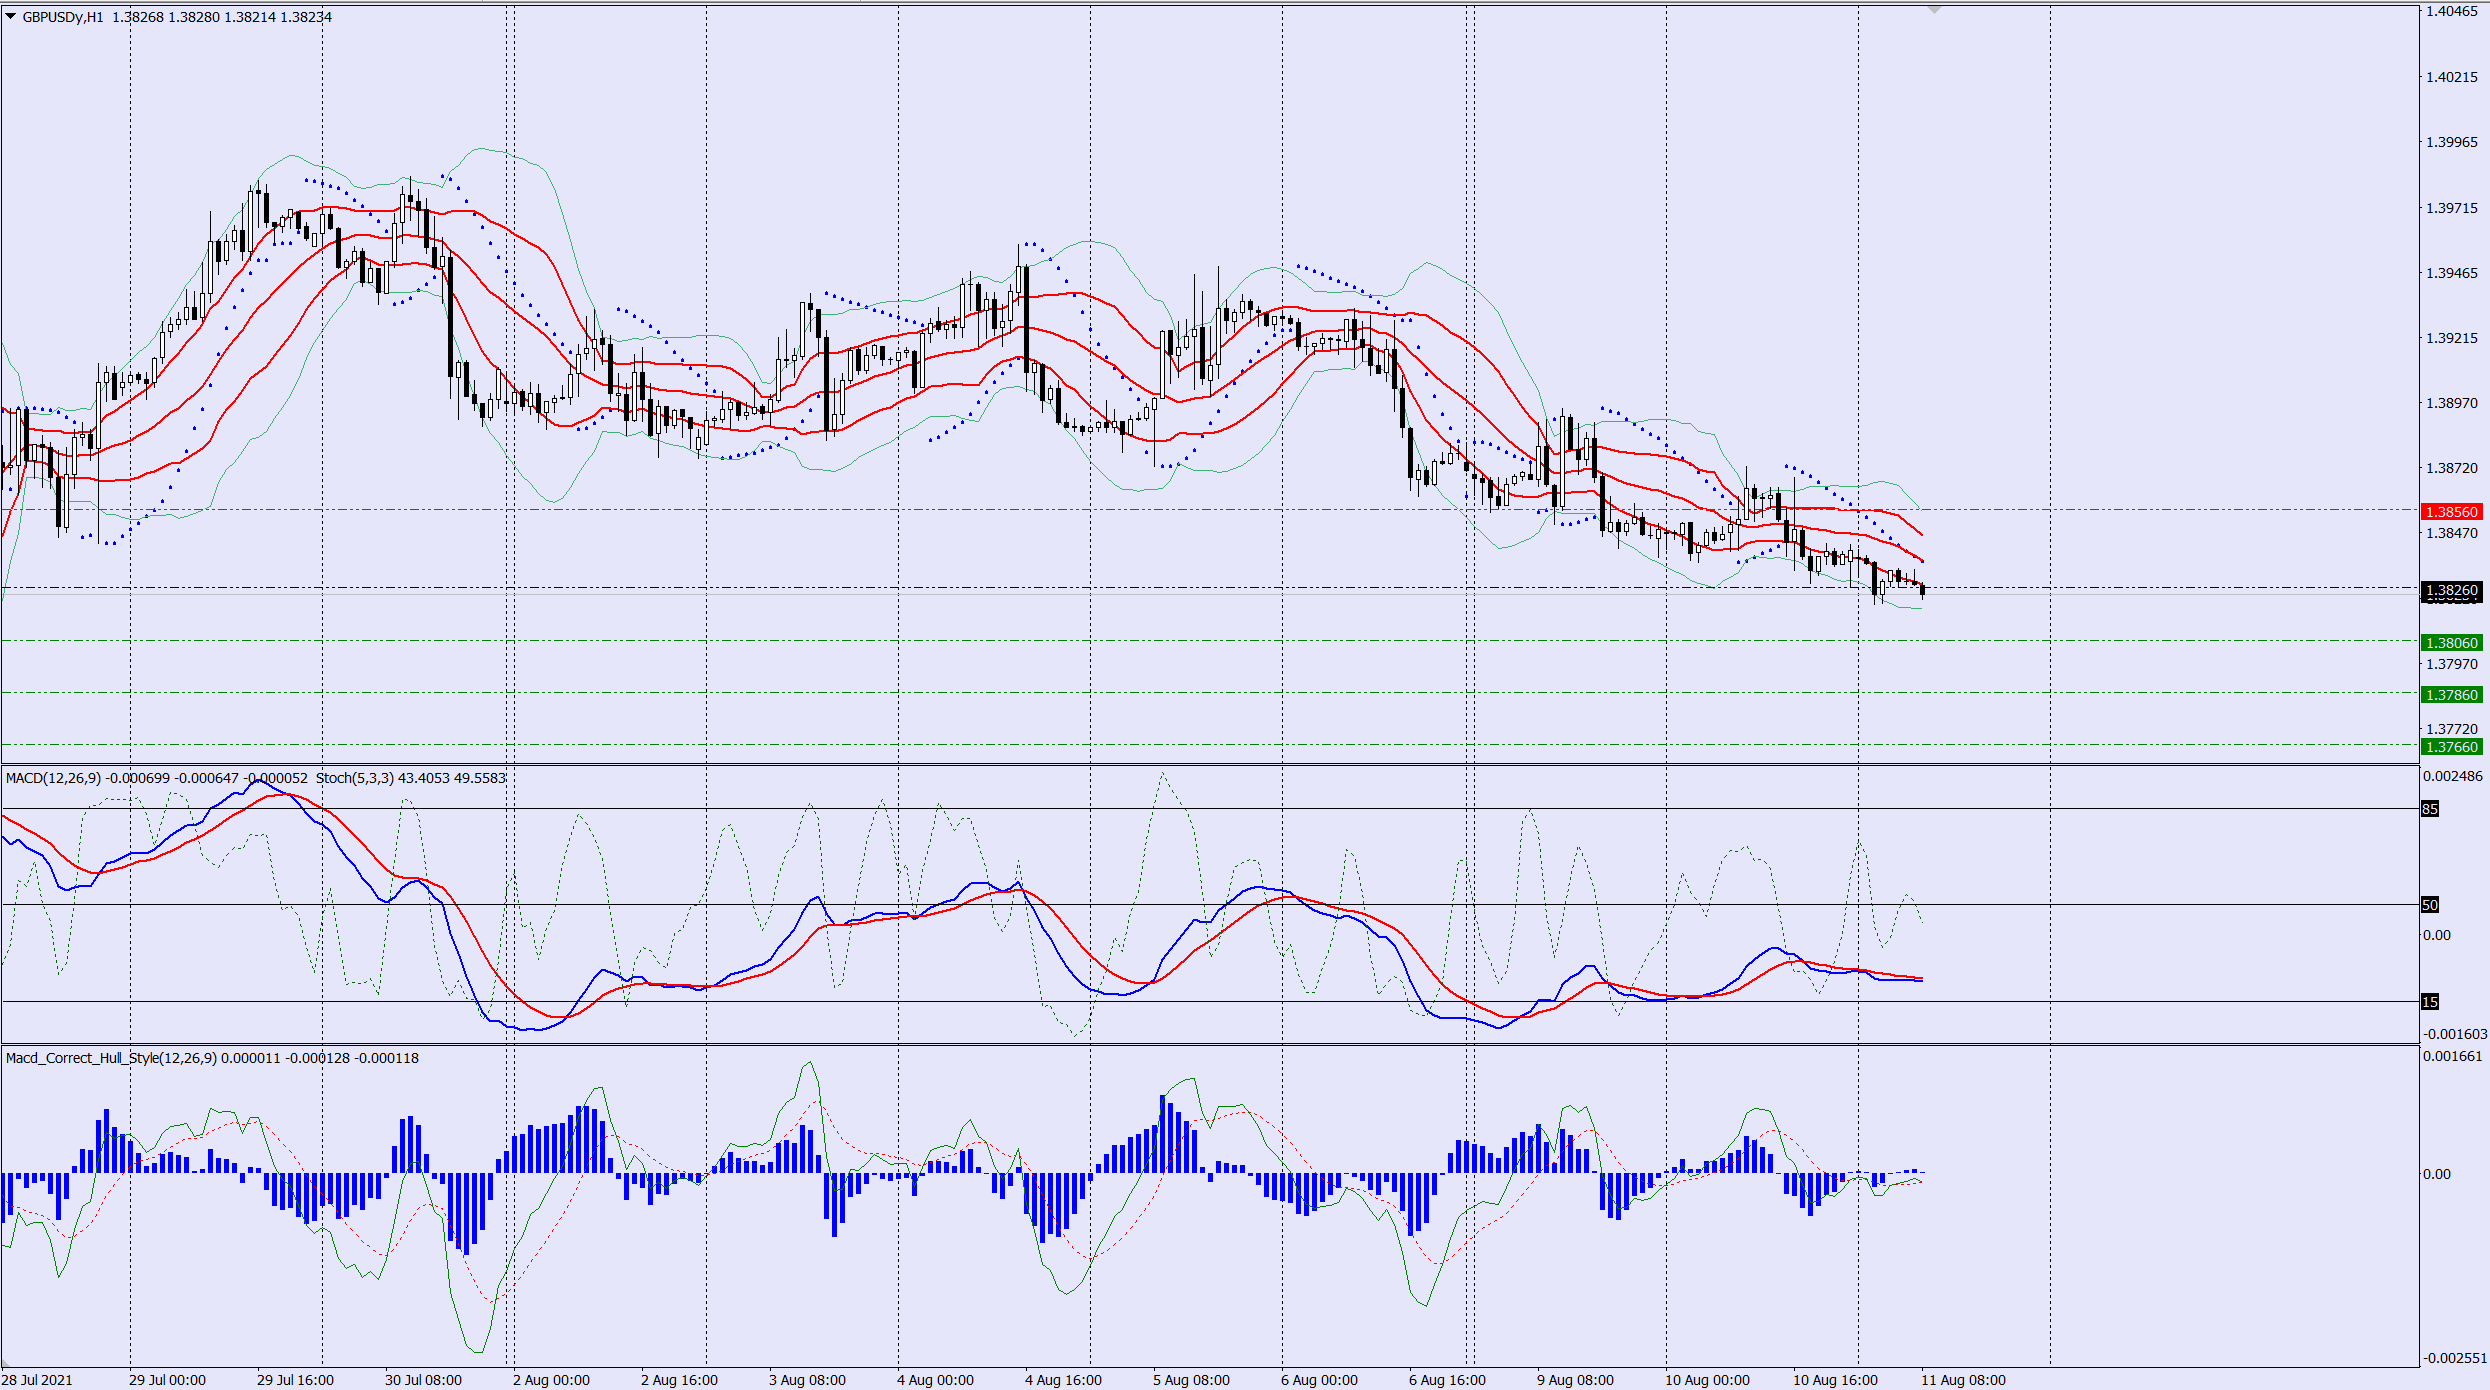2490x1390 pixels.
Task: Click the 1.40215 price scale value
Action: click(x=2452, y=77)
